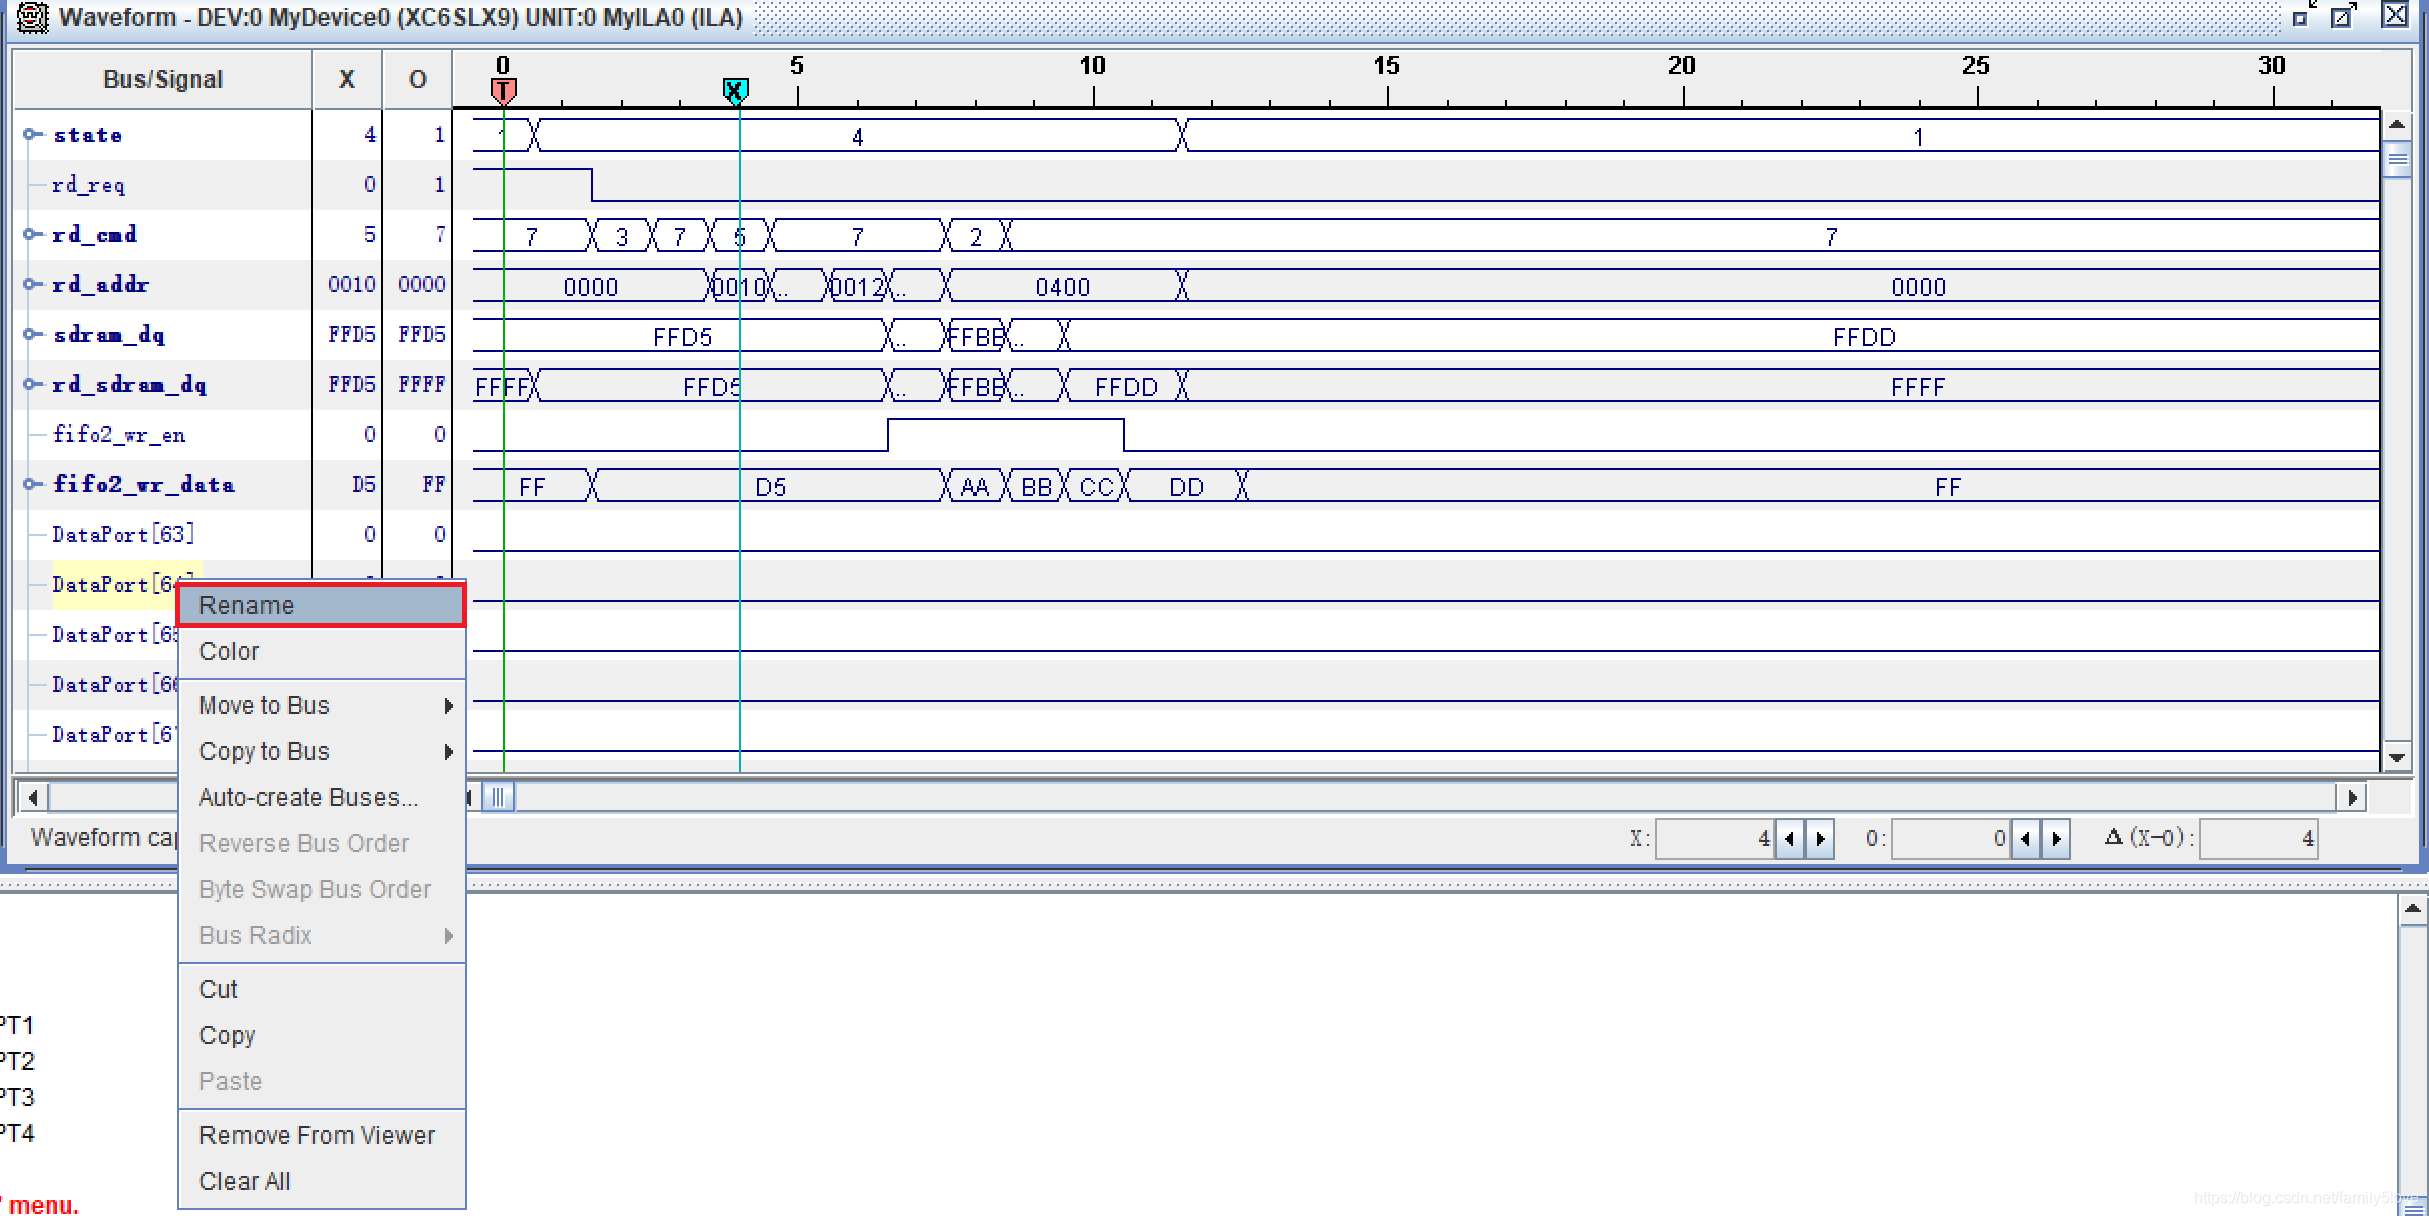Click the maximize waveform window button
This screenshot has height=1216, width=2429.
click(2342, 17)
